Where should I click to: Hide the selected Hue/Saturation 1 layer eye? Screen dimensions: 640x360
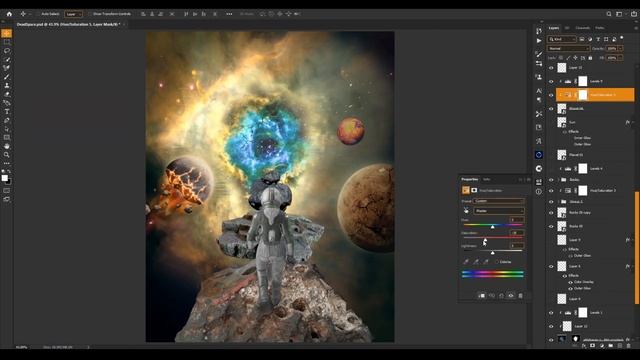(x=551, y=95)
